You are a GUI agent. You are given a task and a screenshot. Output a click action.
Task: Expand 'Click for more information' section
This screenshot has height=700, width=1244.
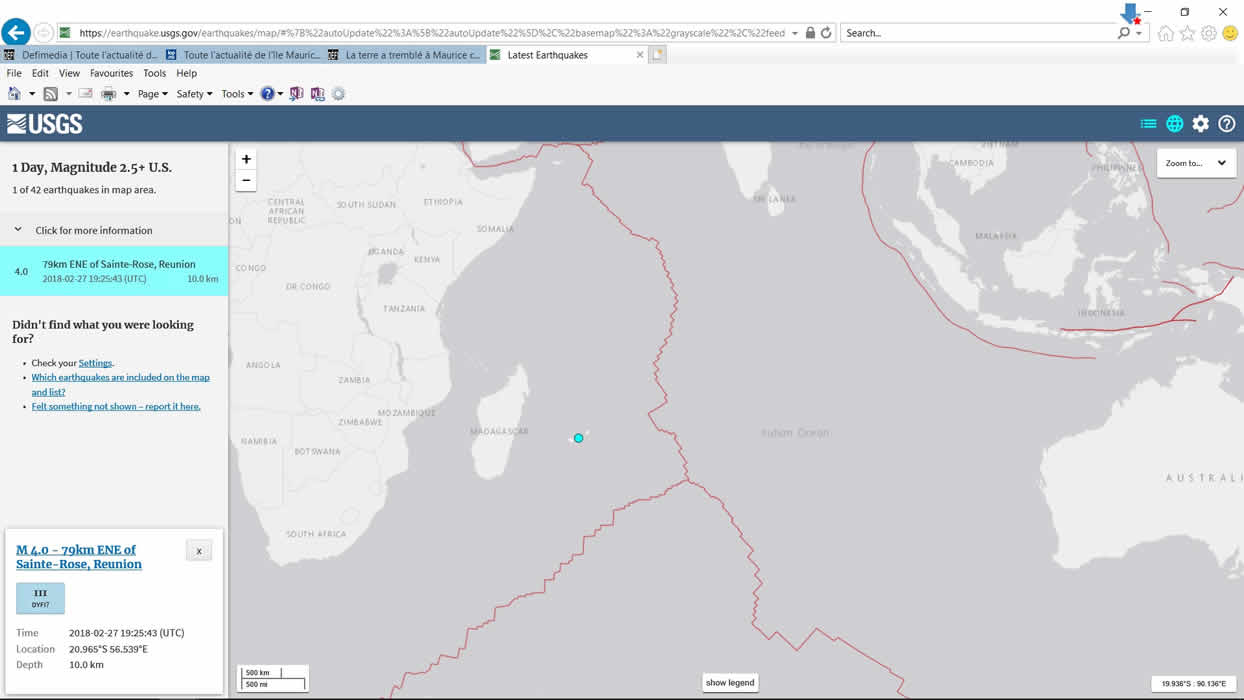tap(93, 230)
